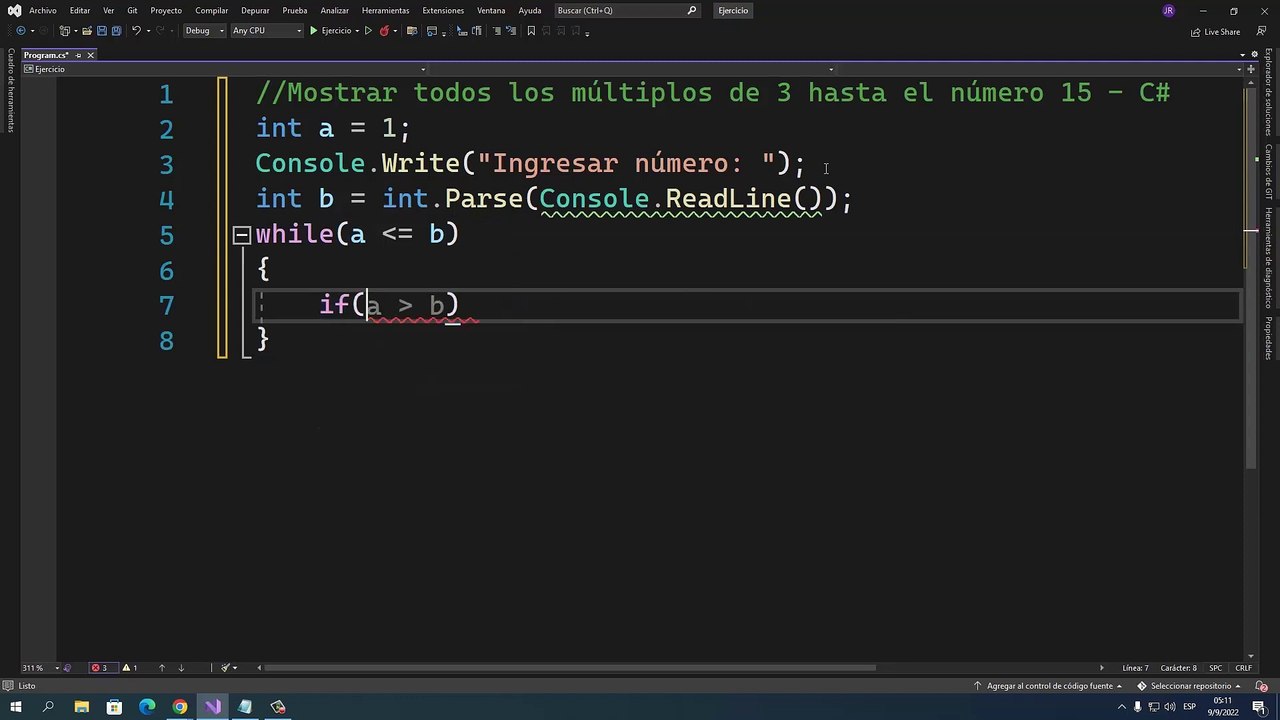The width and height of the screenshot is (1280, 720).
Task: Open the JR account avatar
Action: (x=1168, y=11)
